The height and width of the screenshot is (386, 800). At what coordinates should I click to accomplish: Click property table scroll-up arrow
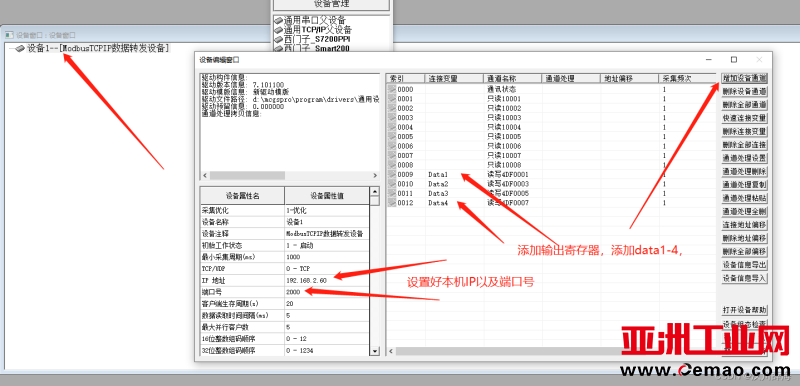[x=375, y=192]
